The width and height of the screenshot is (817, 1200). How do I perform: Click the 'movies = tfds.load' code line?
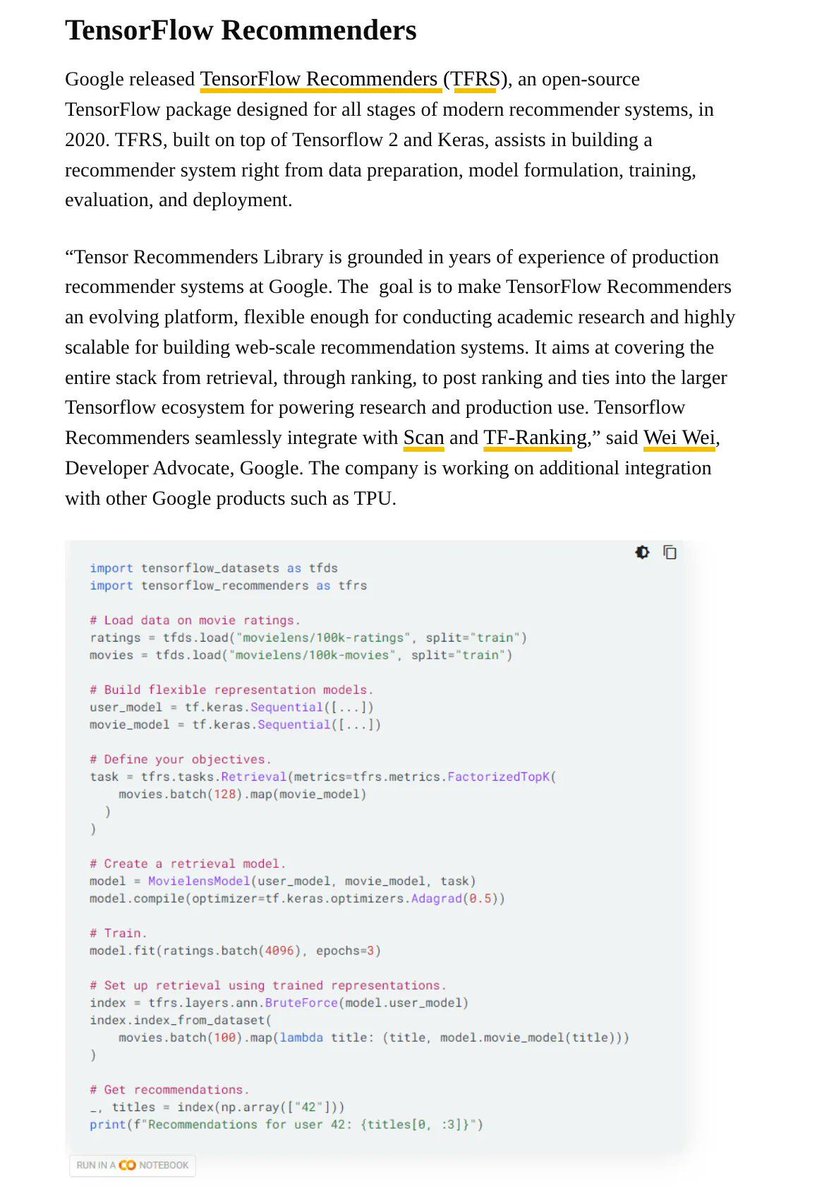[301, 655]
